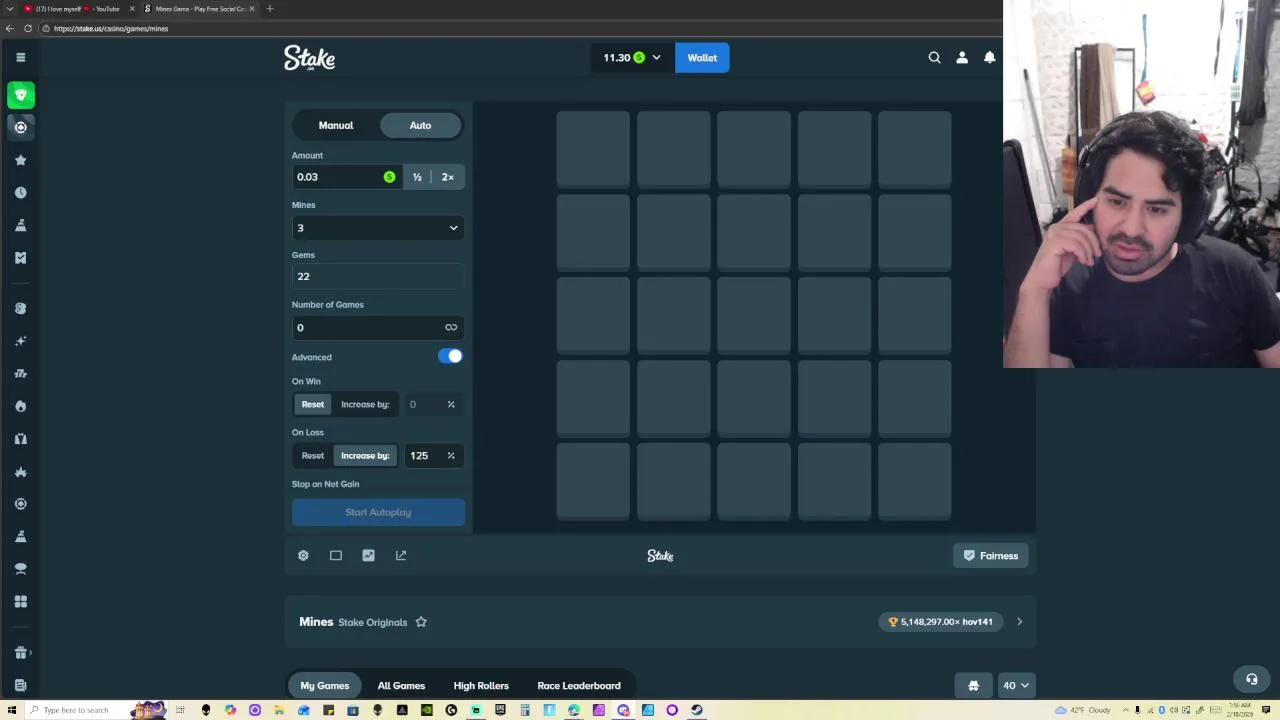Screen dimensions: 1280x720
Task: Click the 5,148,297.00× hov141 top win
Action: pos(941,622)
